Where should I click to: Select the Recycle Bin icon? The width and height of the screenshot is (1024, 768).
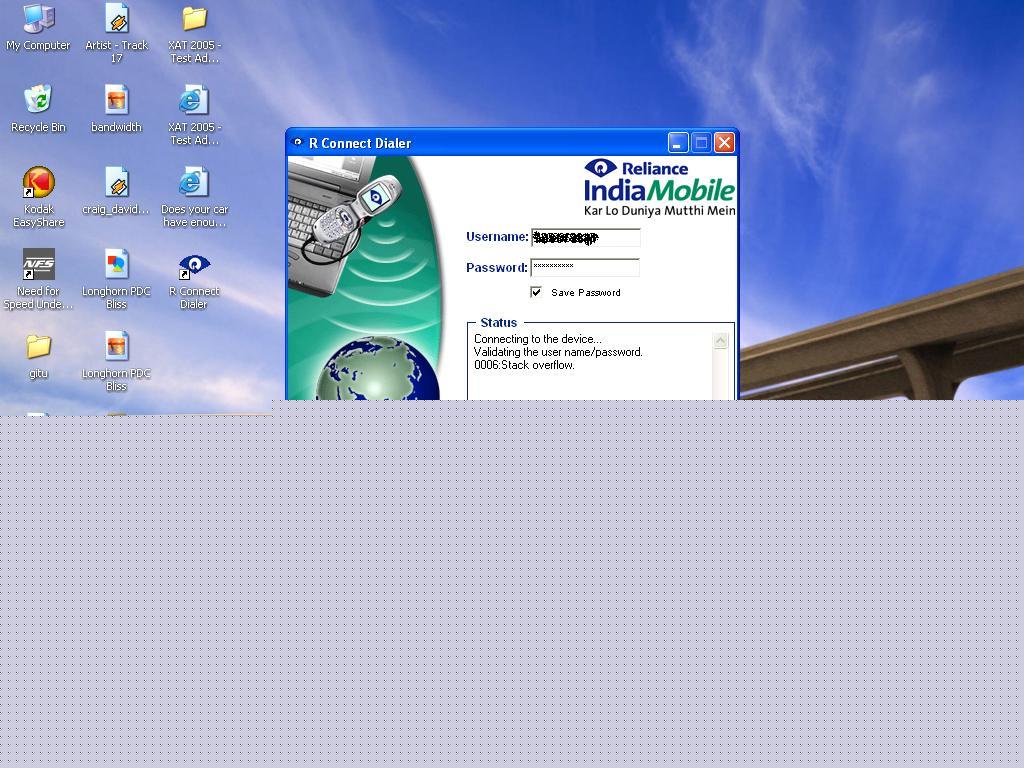pyautogui.click(x=38, y=101)
